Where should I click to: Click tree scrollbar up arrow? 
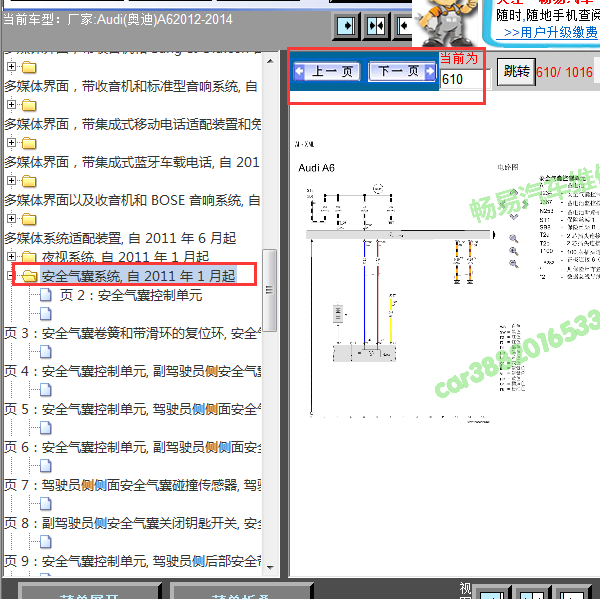click(x=270, y=61)
